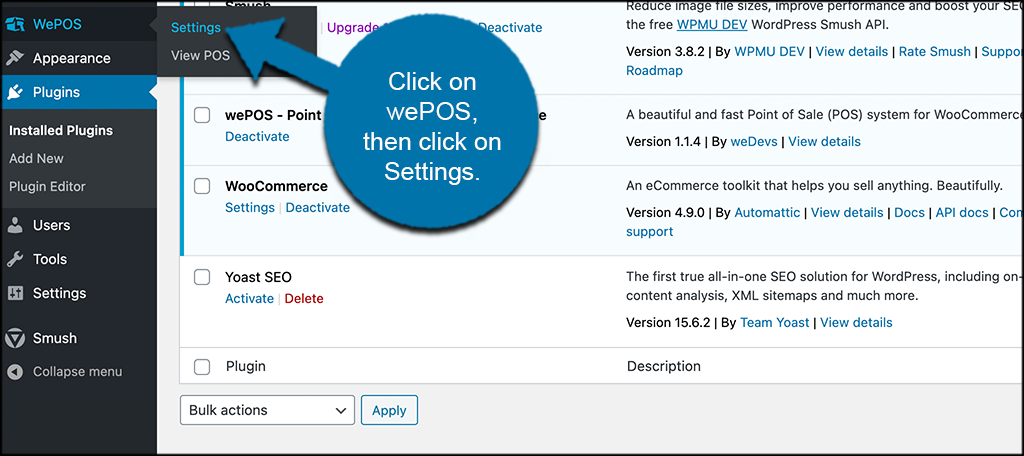1024x456 pixels.
Task: Open the Bulk actions dropdown
Action: [267, 410]
